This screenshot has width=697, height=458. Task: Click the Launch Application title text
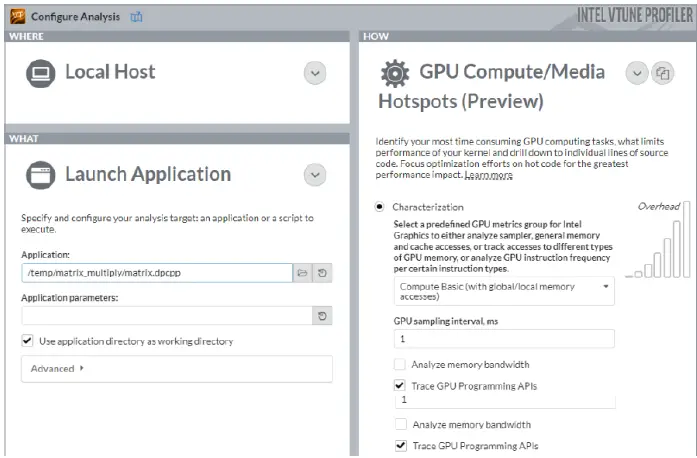148,174
